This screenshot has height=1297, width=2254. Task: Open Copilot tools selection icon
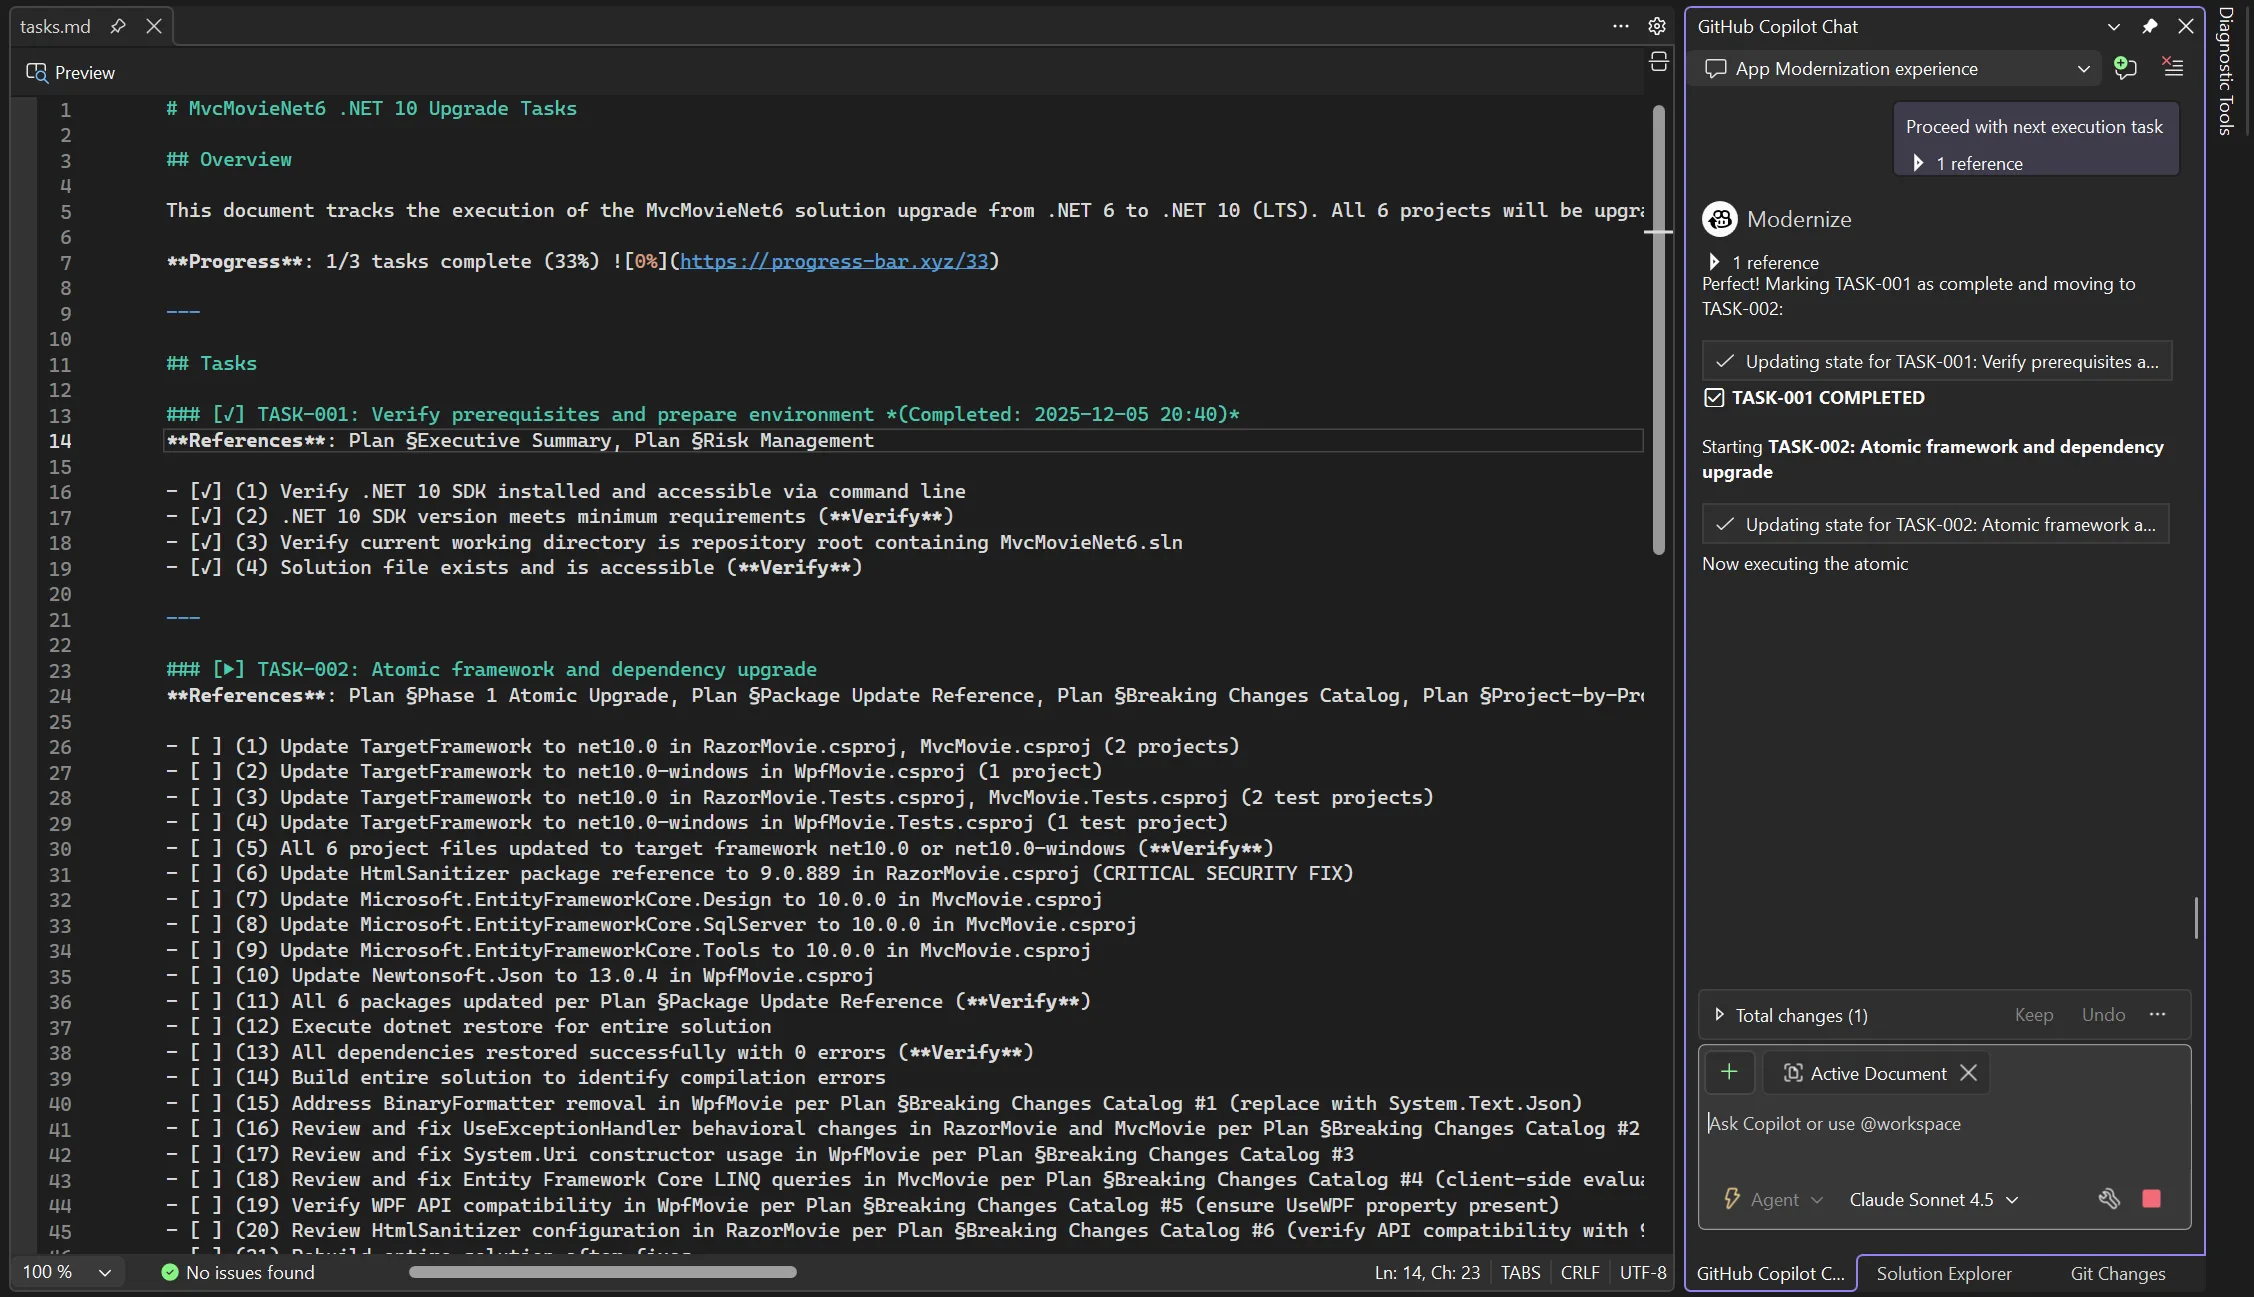[2109, 1199]
